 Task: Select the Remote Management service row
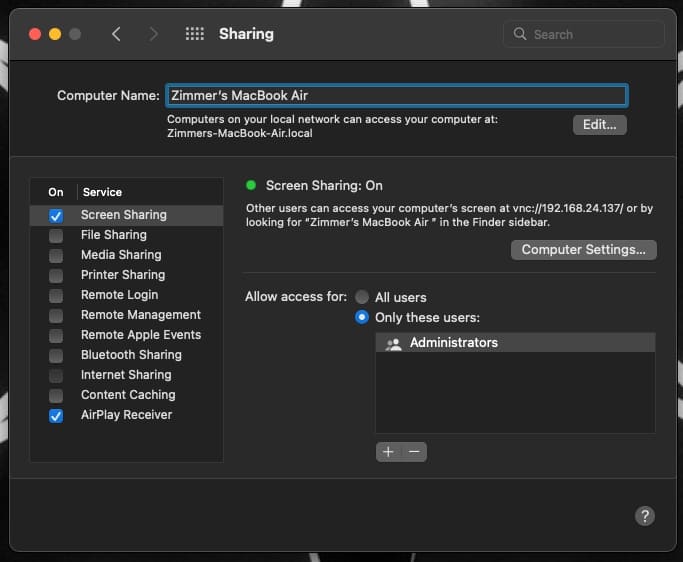126,315
